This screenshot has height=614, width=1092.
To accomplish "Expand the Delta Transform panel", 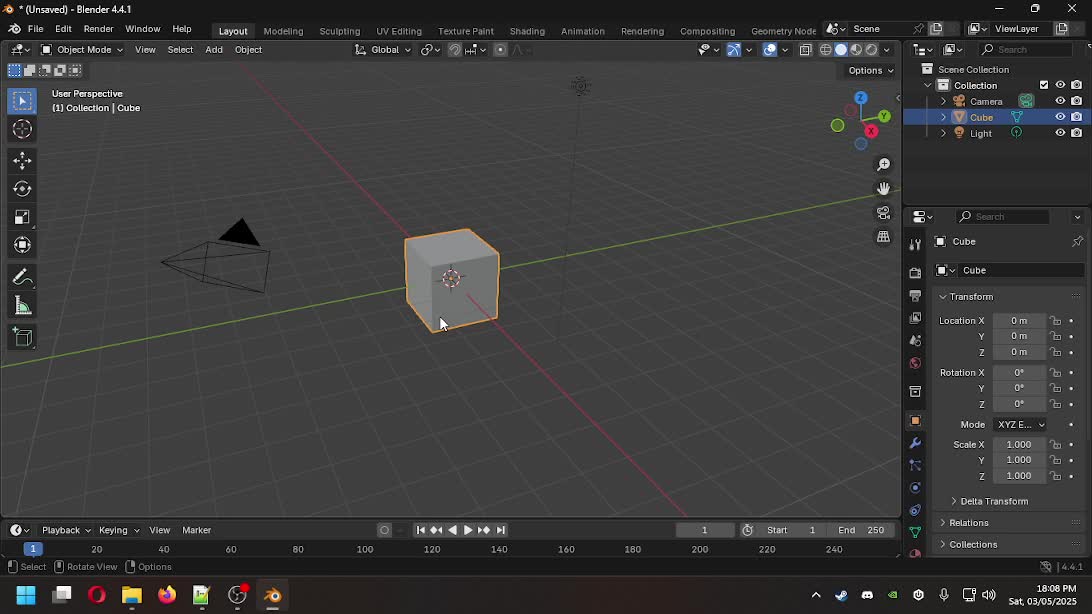I will point(993,501).
